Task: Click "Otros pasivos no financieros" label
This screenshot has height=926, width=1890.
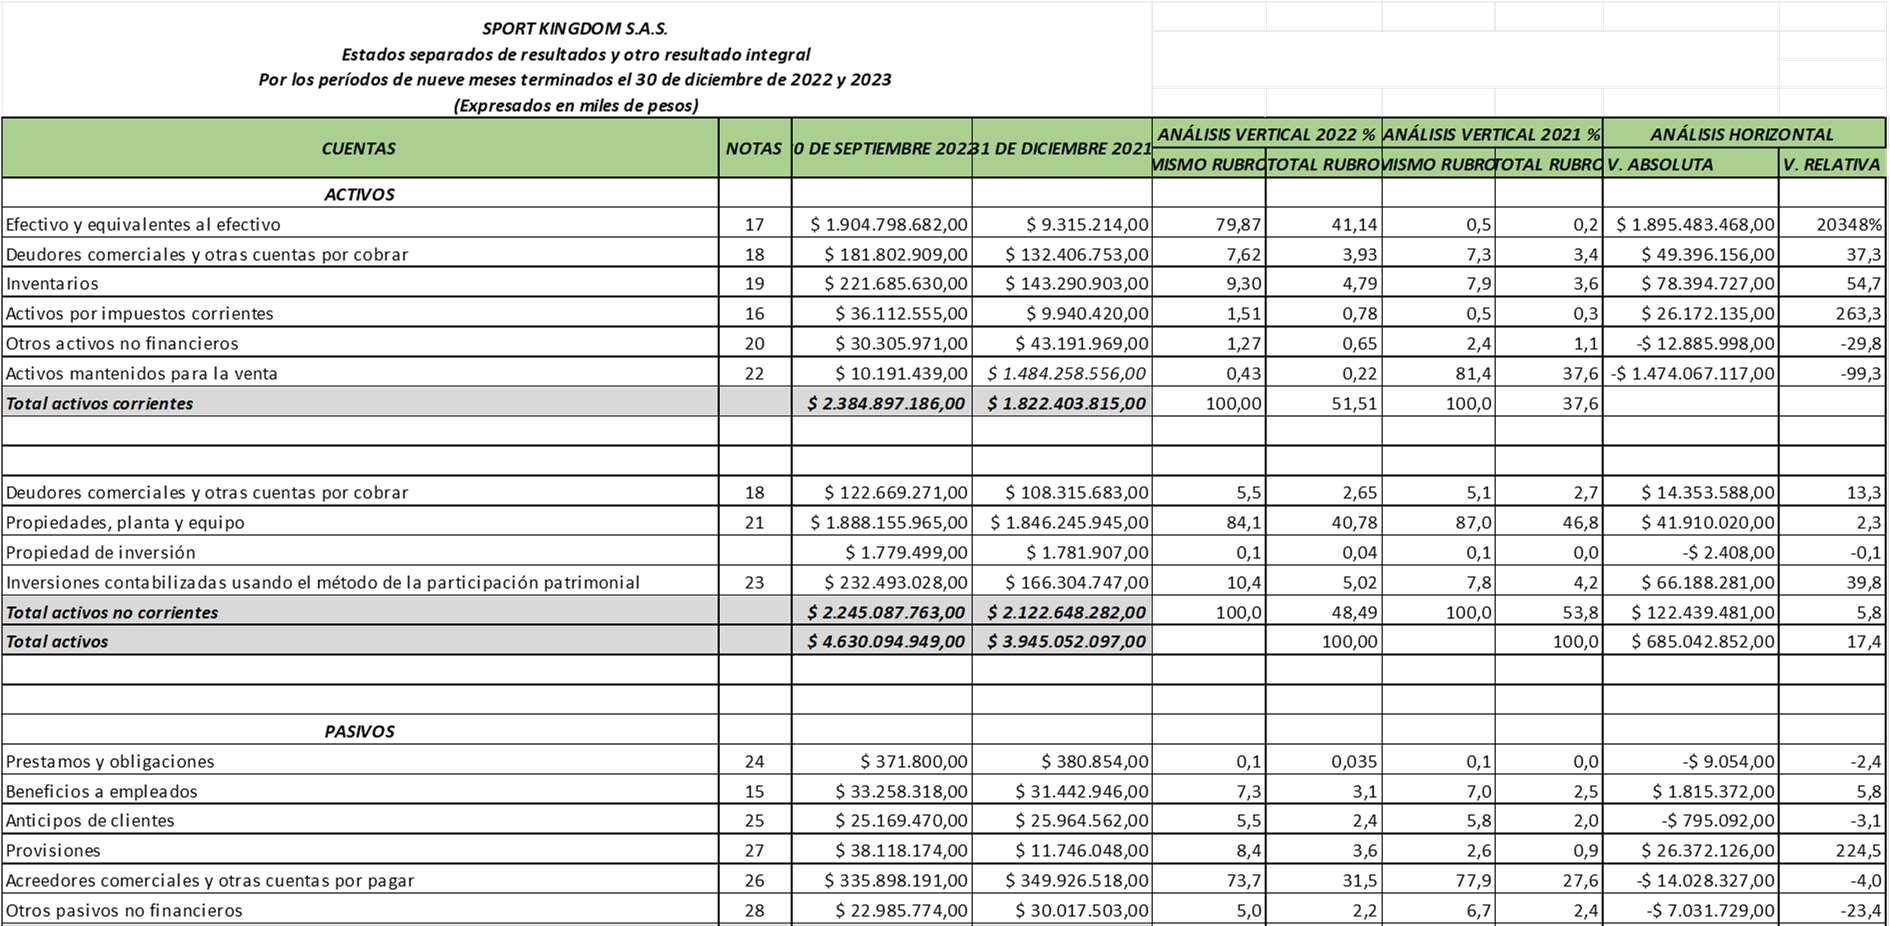Action: click(124, 911)
